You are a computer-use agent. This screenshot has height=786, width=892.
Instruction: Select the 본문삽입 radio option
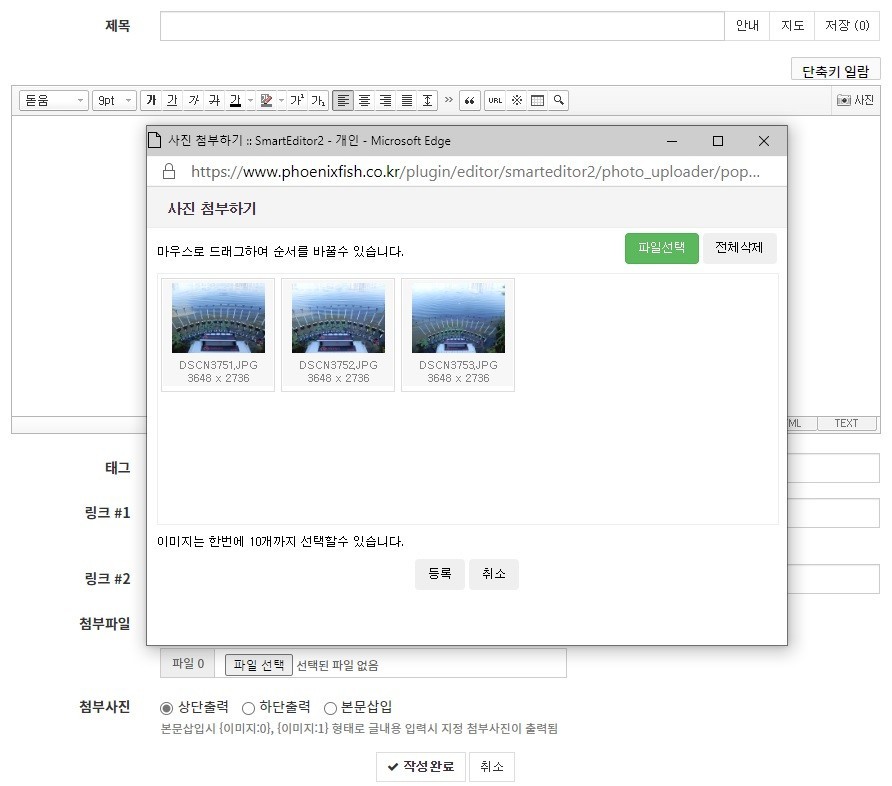[330, 708]
